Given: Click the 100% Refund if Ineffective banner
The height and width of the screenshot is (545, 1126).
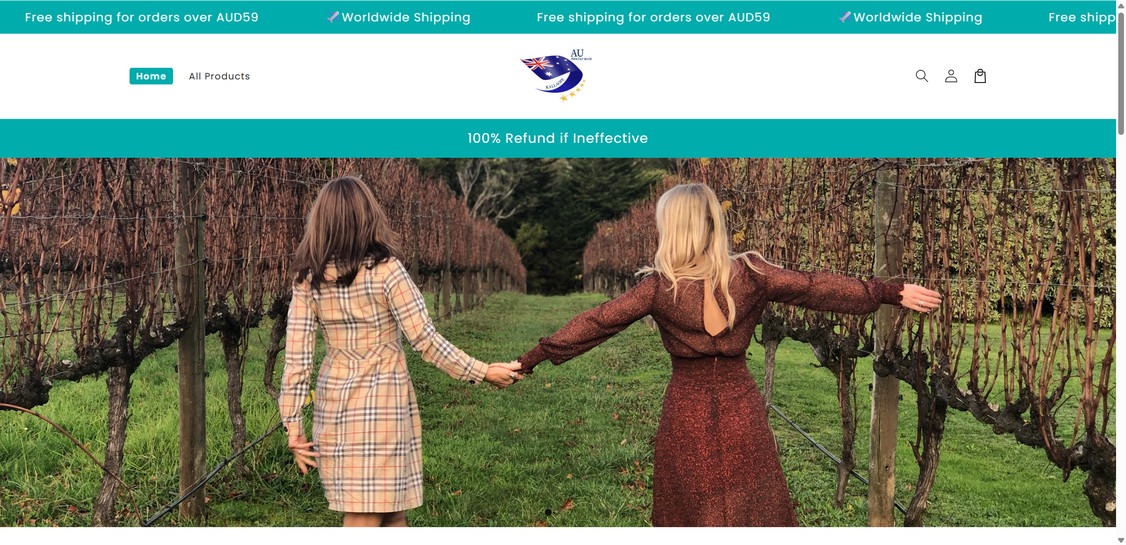Looking at the screenshot, I should [x=557, y=138].
